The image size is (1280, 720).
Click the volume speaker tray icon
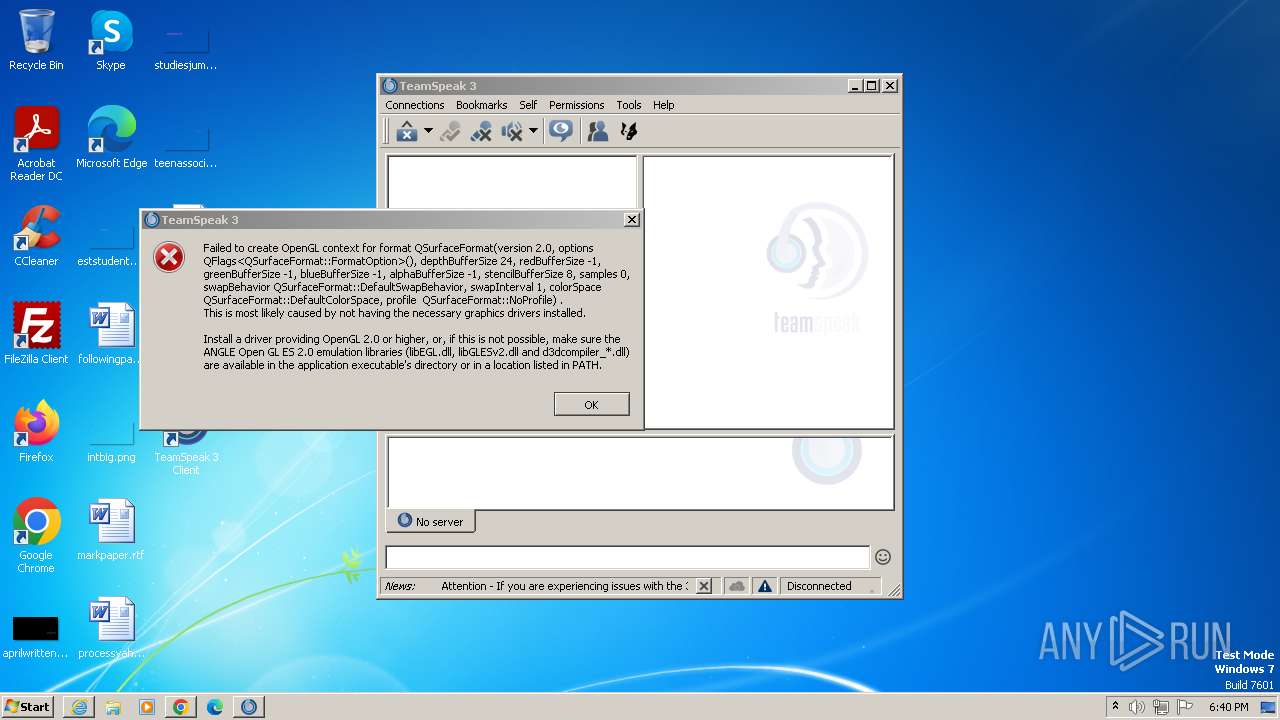[x=1137, y=707]
